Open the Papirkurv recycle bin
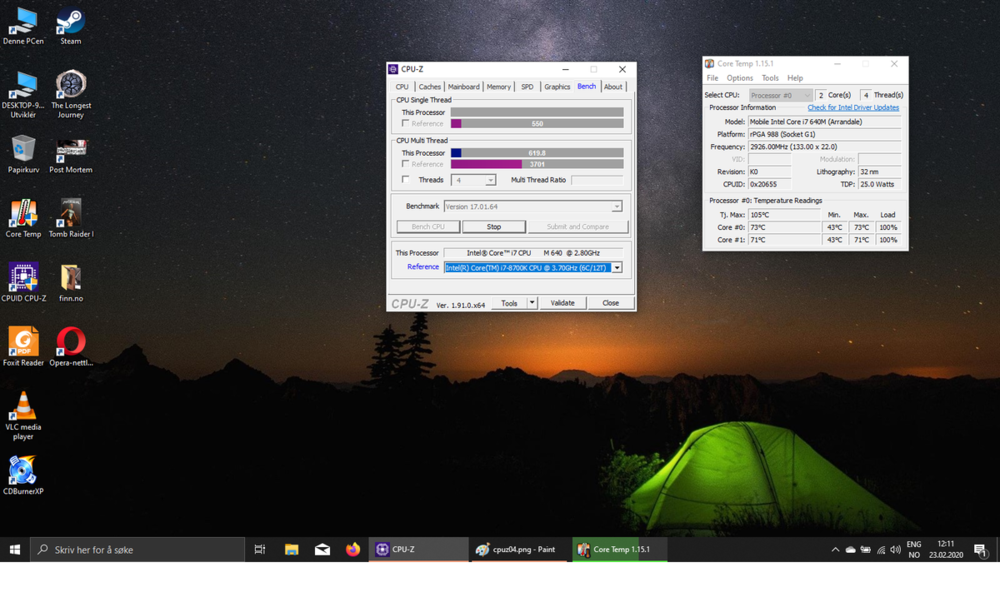The height and width of the screenshot is (607, 1000). [x=23, y=154]
